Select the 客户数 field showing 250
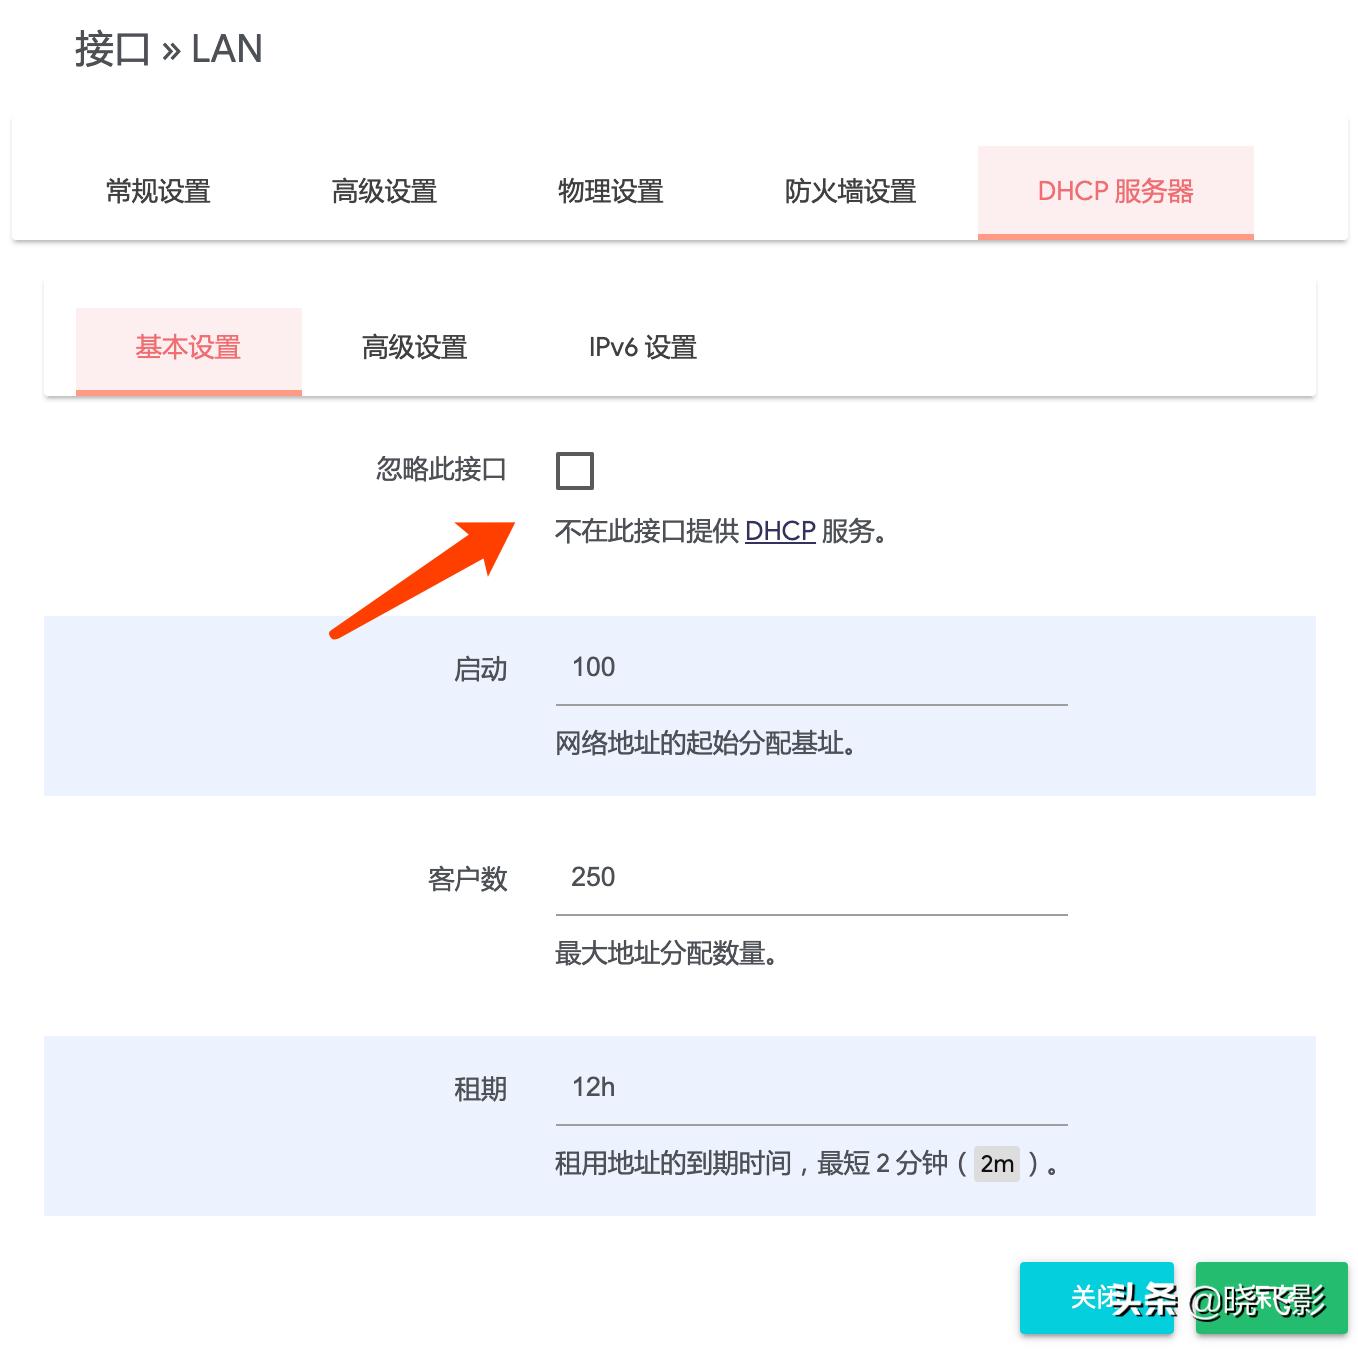The width and height of the screenshot is (1358, 1350). [810, 877]
